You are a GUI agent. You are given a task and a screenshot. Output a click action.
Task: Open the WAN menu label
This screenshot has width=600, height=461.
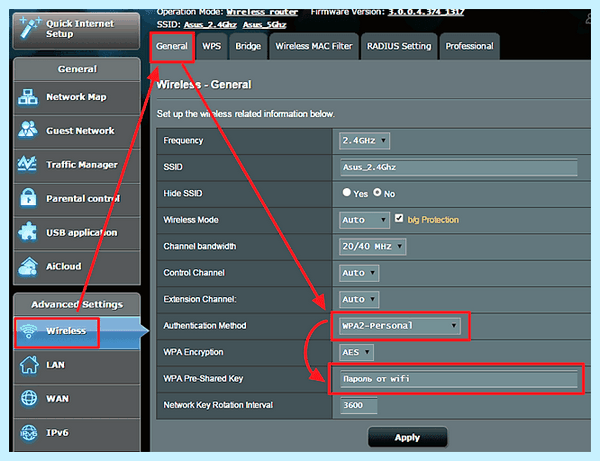pyautogui.click(x=57, y=399)
